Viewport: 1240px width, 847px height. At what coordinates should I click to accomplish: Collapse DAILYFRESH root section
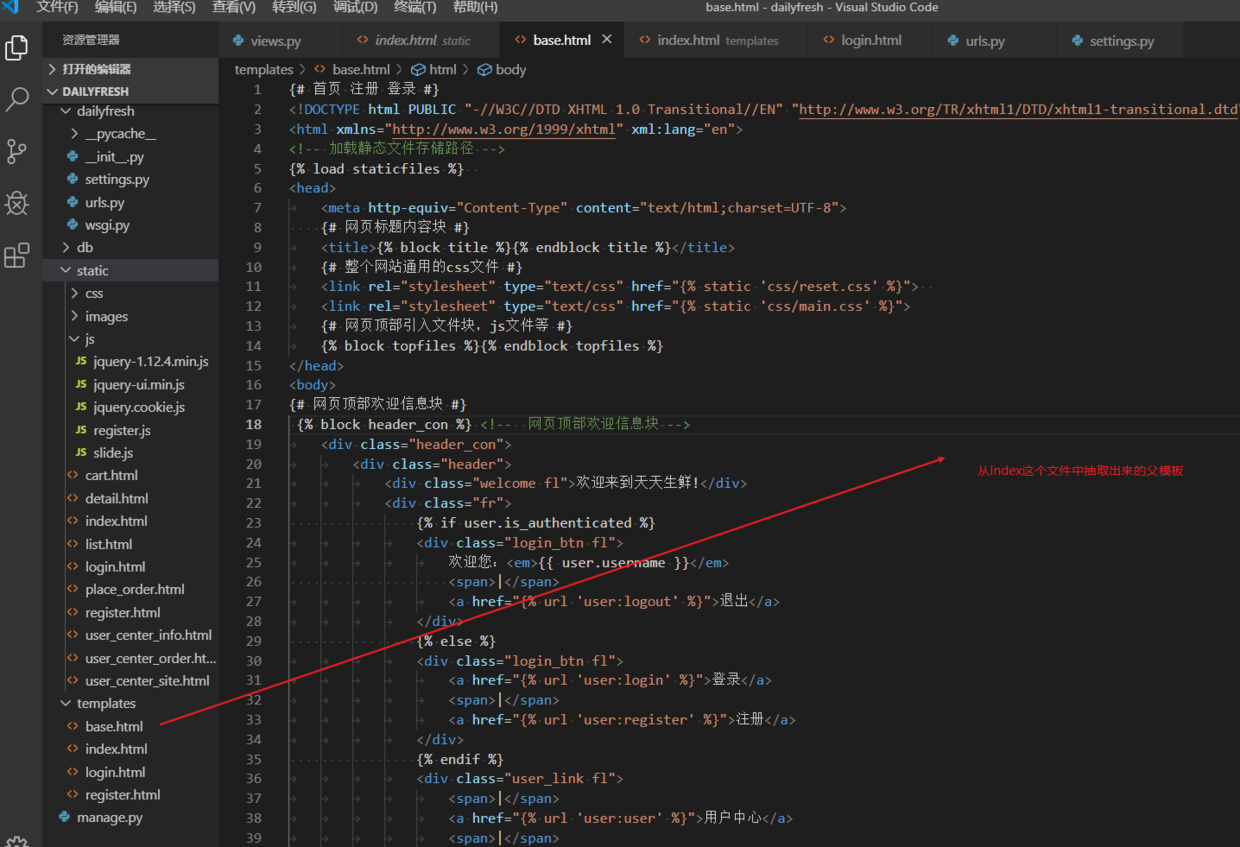point(130,91)
